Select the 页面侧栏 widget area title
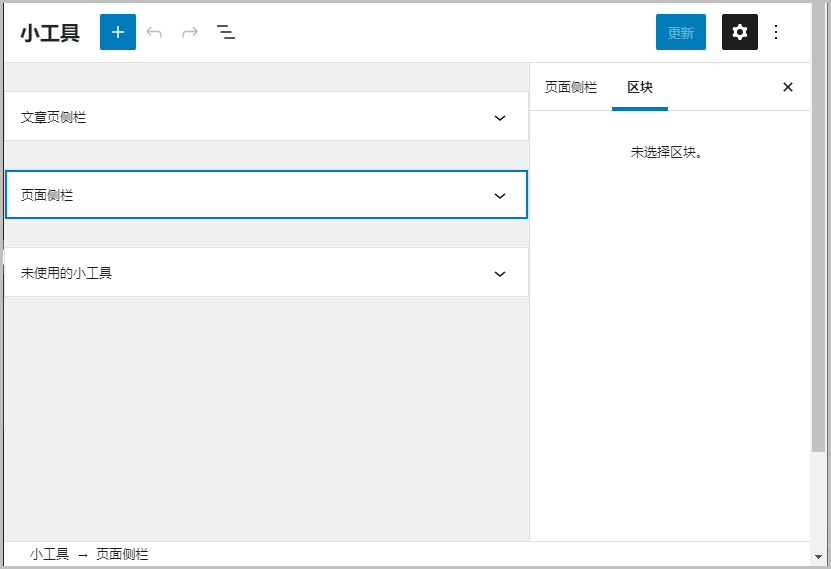831x569 pixels. pos(47,195)
